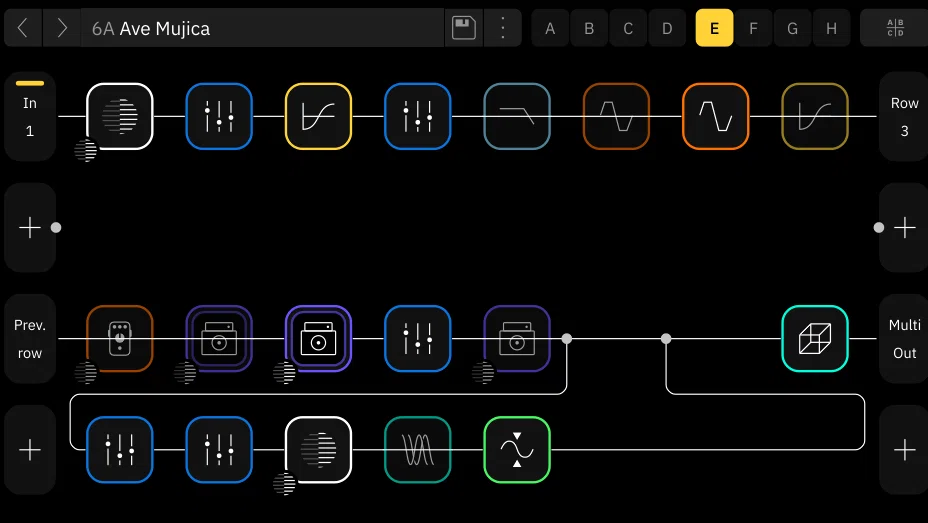Go to the previous preset with the left arrow
The width and height of the screenshot is (928, 523).
pos(22,28)
